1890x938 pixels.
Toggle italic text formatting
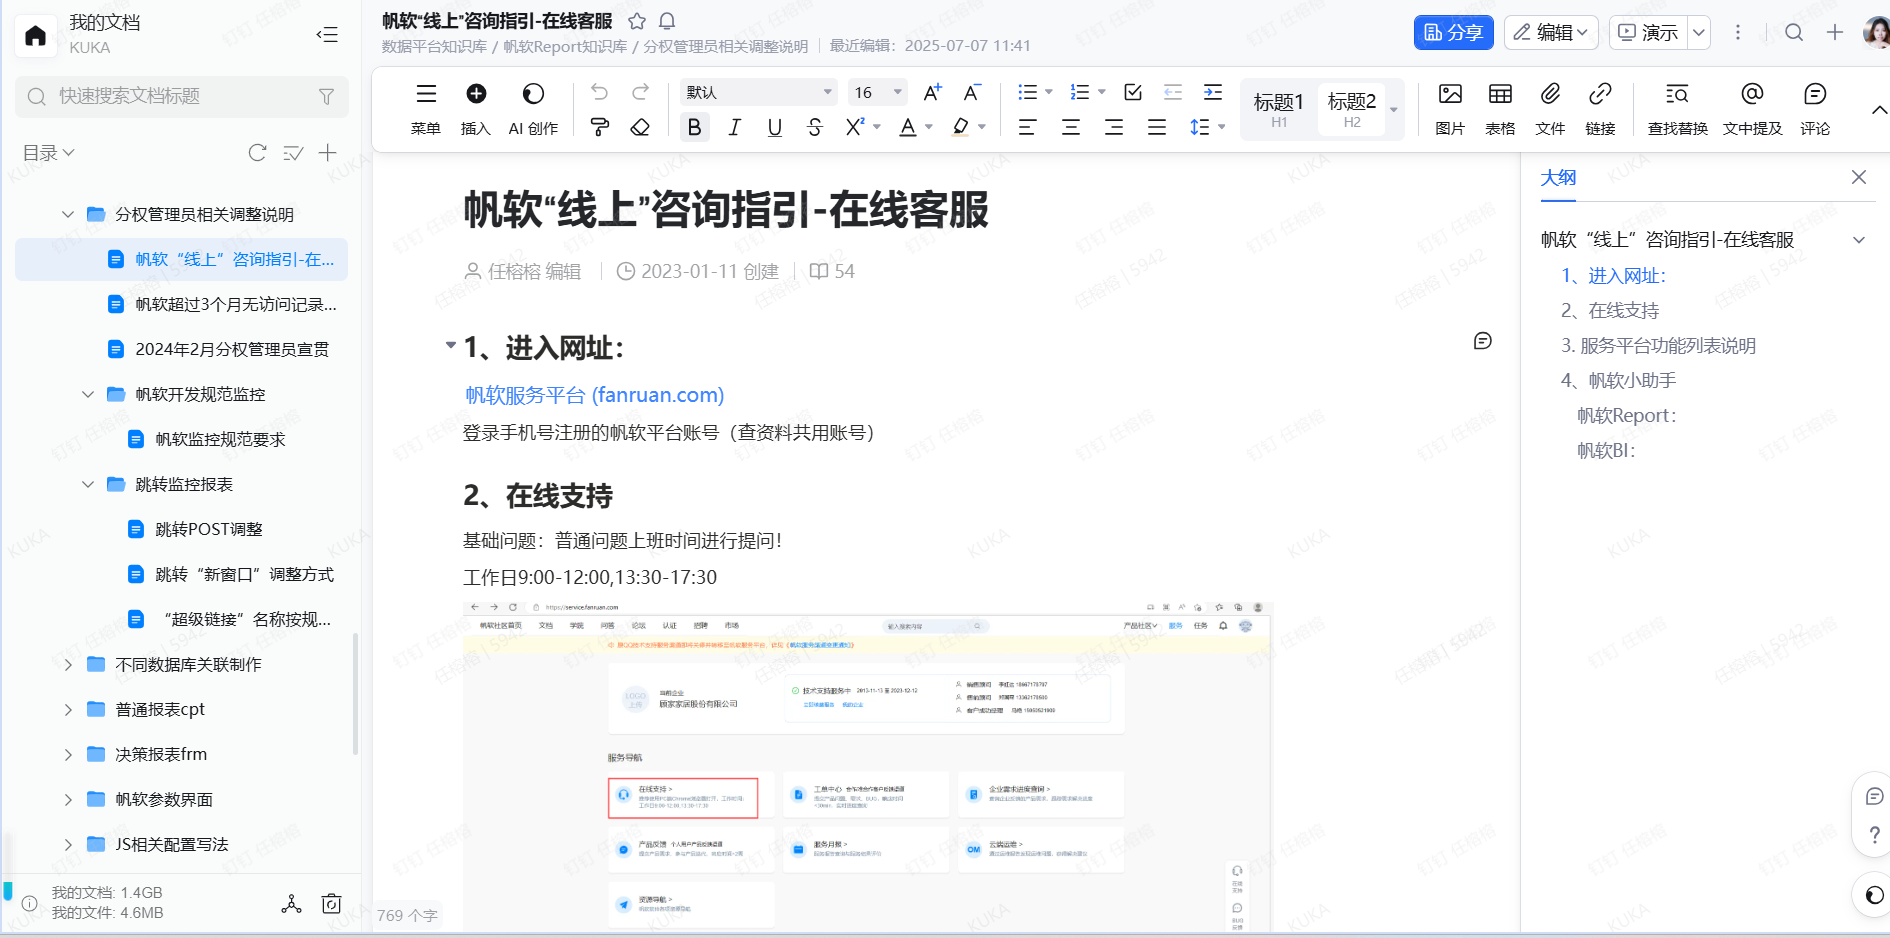734,127
